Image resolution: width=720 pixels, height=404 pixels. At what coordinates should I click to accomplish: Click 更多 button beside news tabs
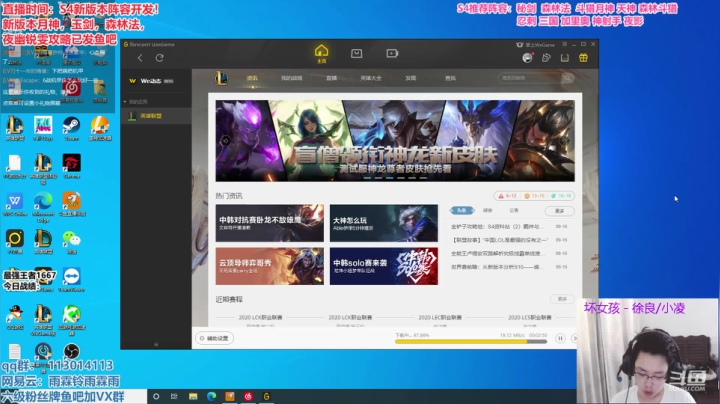tap(559, 211)
